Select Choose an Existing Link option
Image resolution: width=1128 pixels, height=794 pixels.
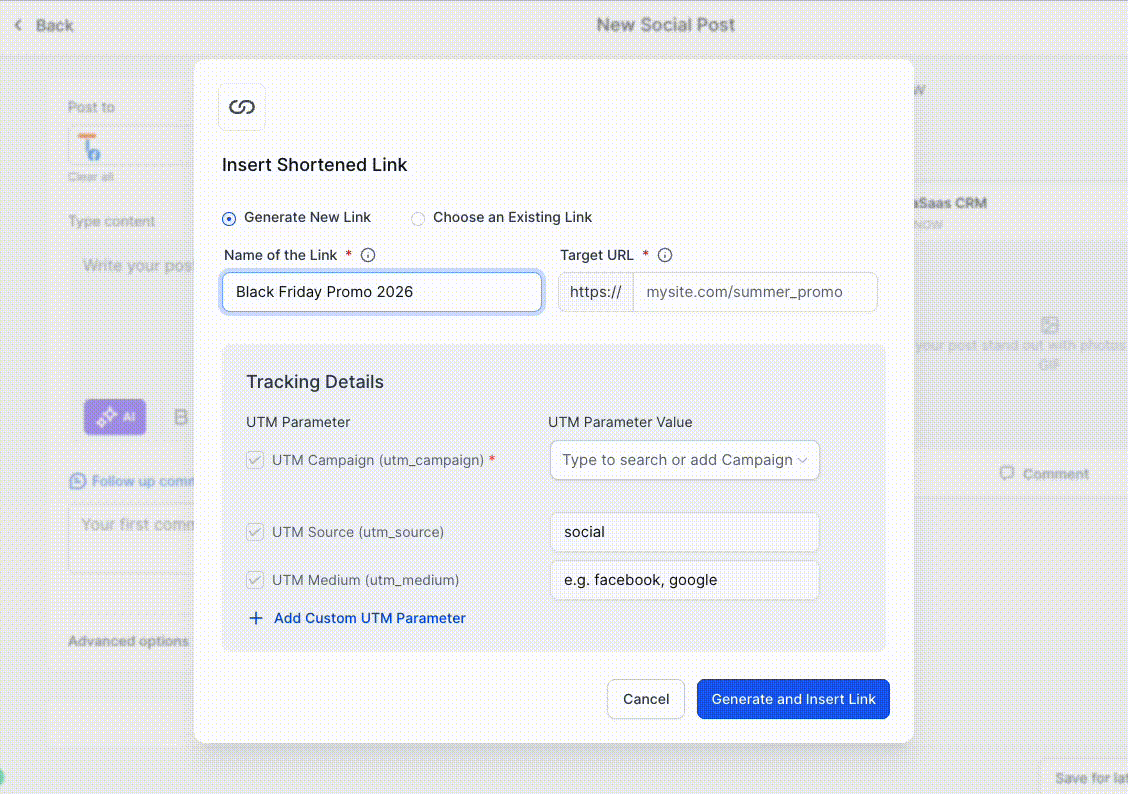pos(417,219)
